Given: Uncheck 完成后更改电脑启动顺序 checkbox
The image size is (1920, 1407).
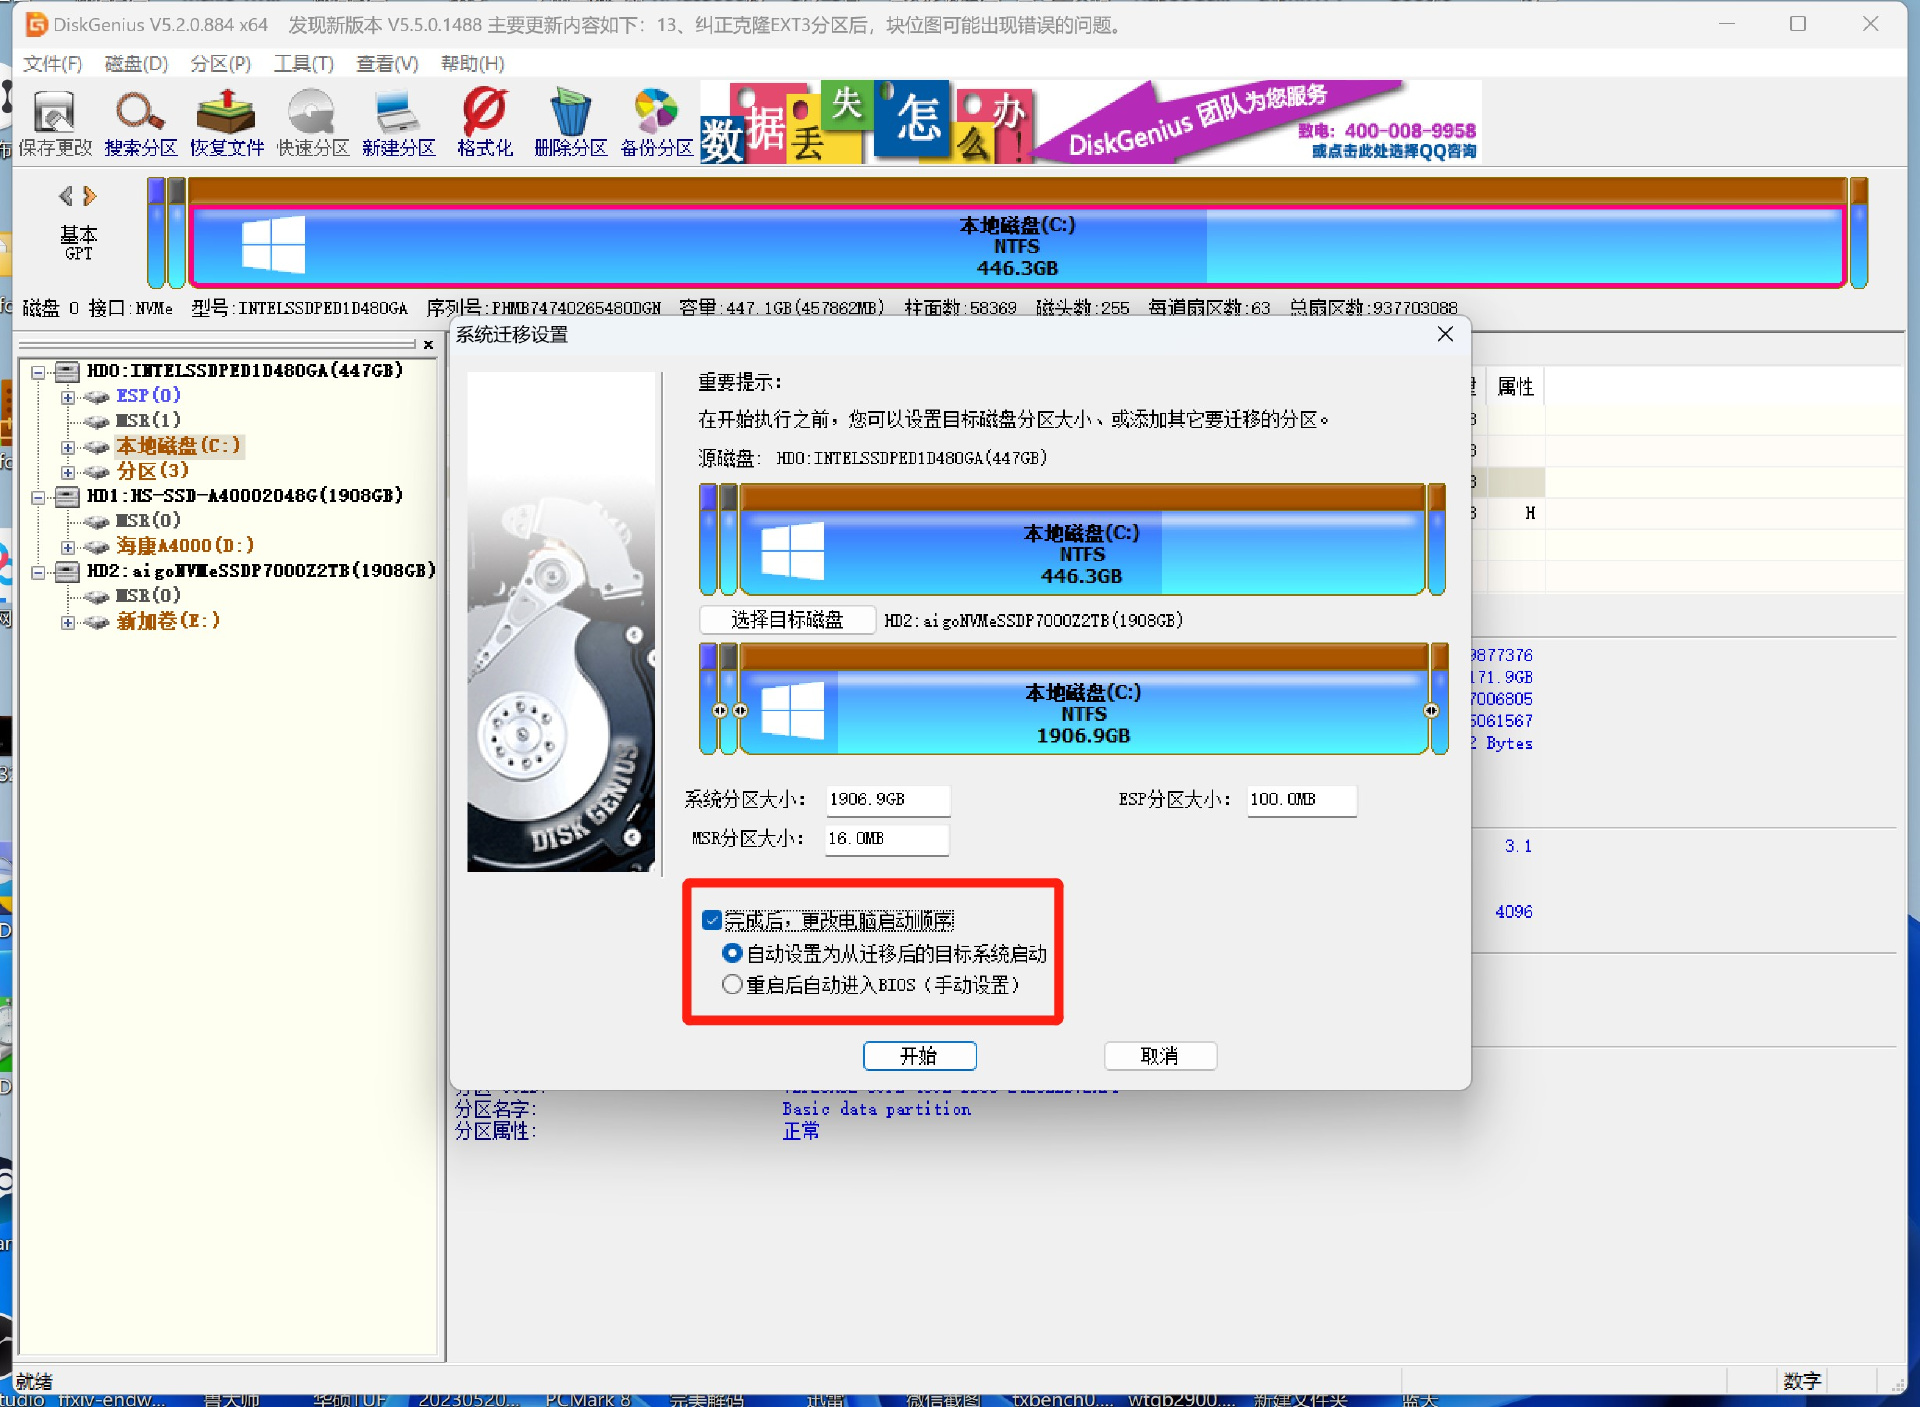Looking at the screenshot, I should [712, 920].
